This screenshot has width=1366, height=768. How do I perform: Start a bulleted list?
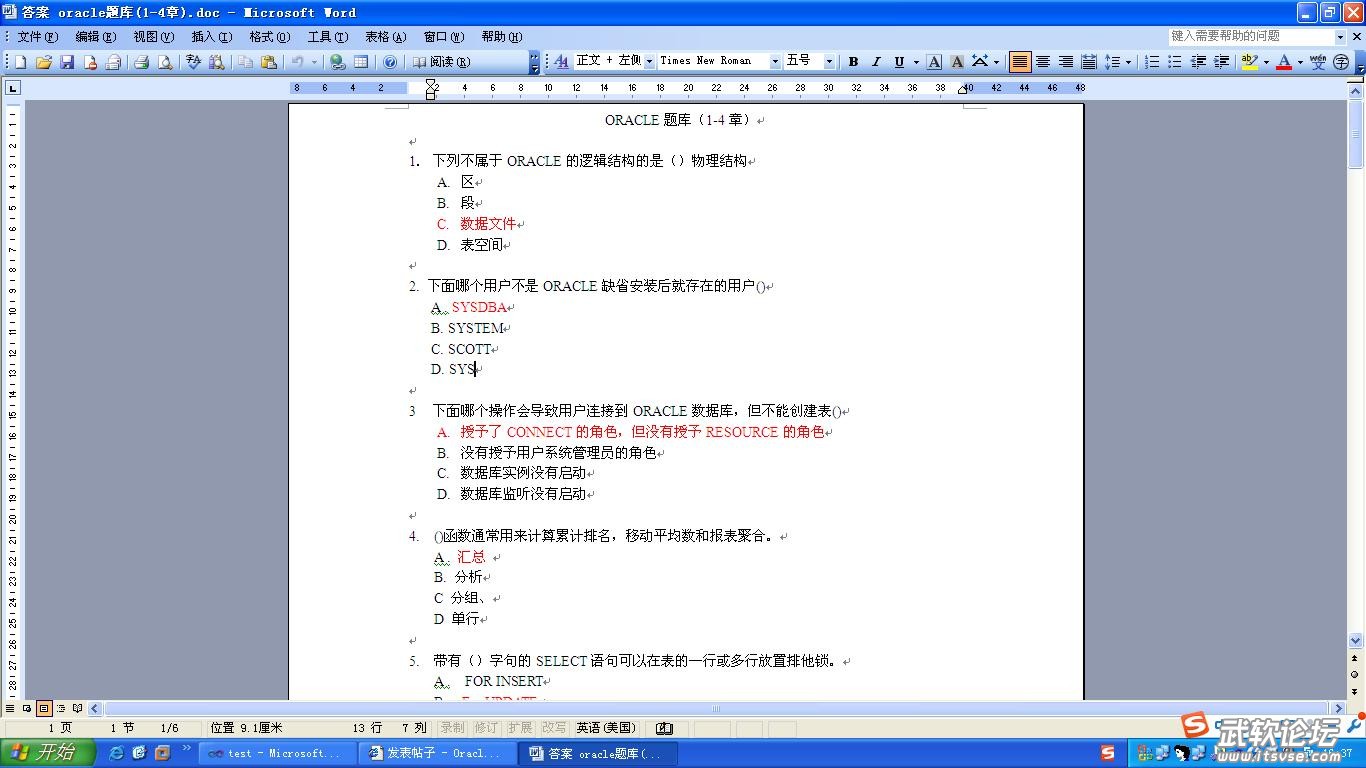1175,61
